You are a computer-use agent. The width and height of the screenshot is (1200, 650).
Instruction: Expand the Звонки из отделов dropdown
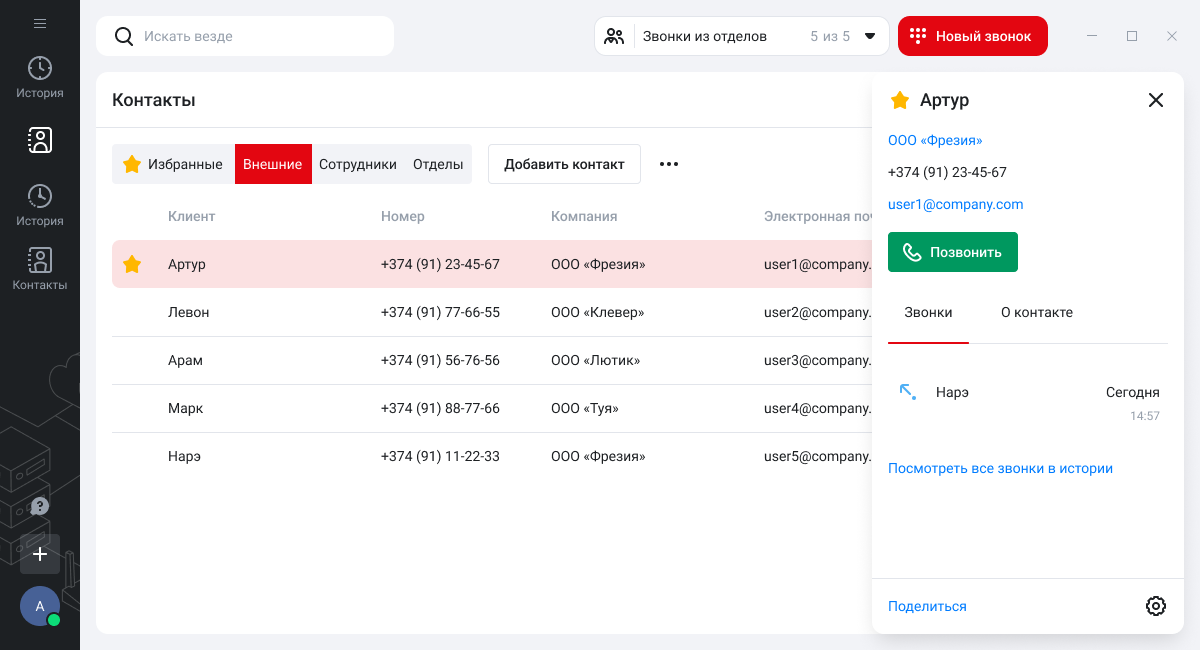tap(870, 36)
